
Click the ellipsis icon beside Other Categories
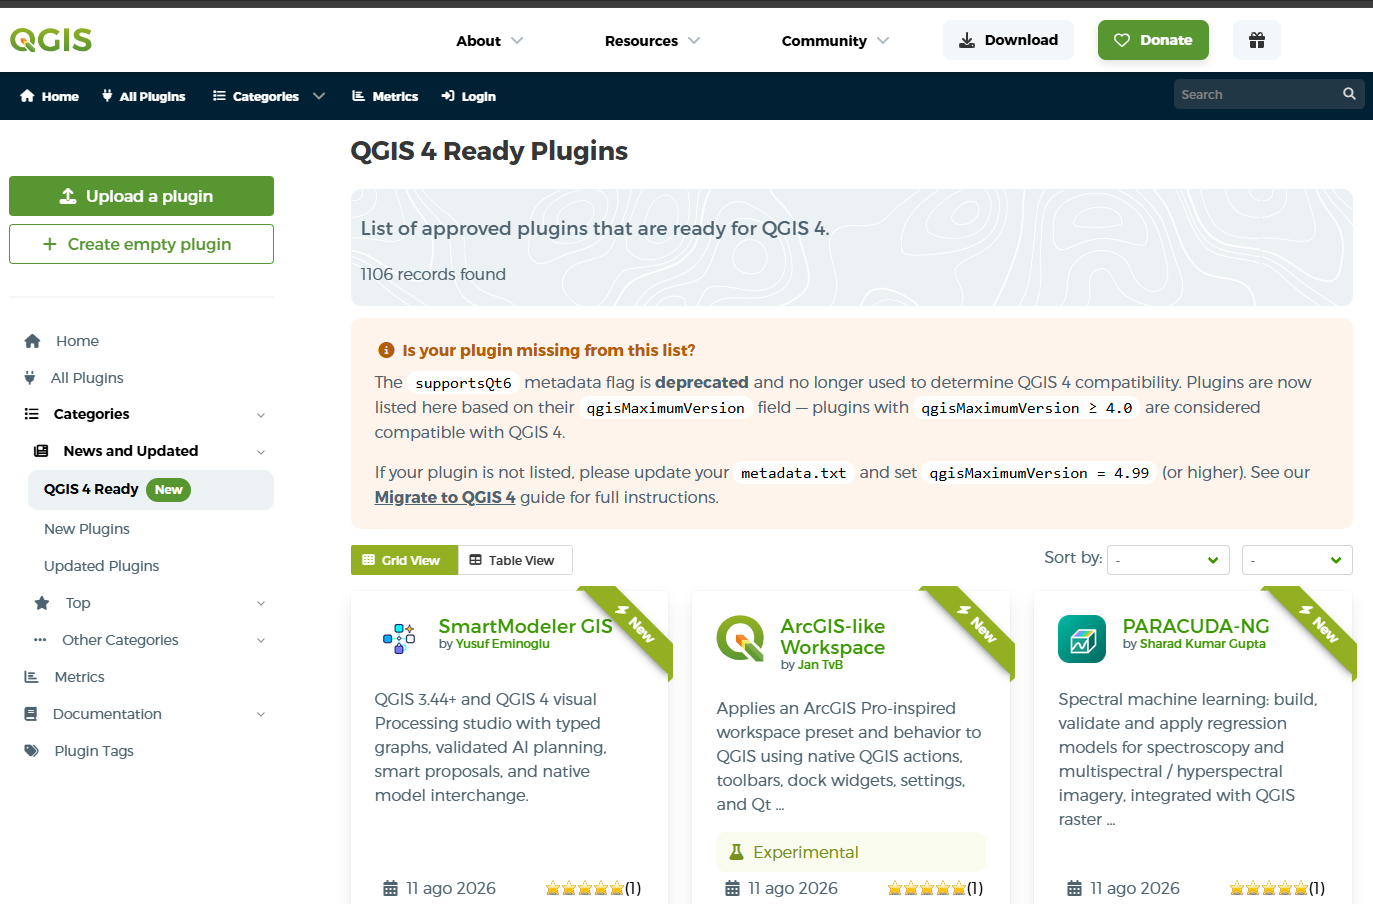[x=40, y=640]
